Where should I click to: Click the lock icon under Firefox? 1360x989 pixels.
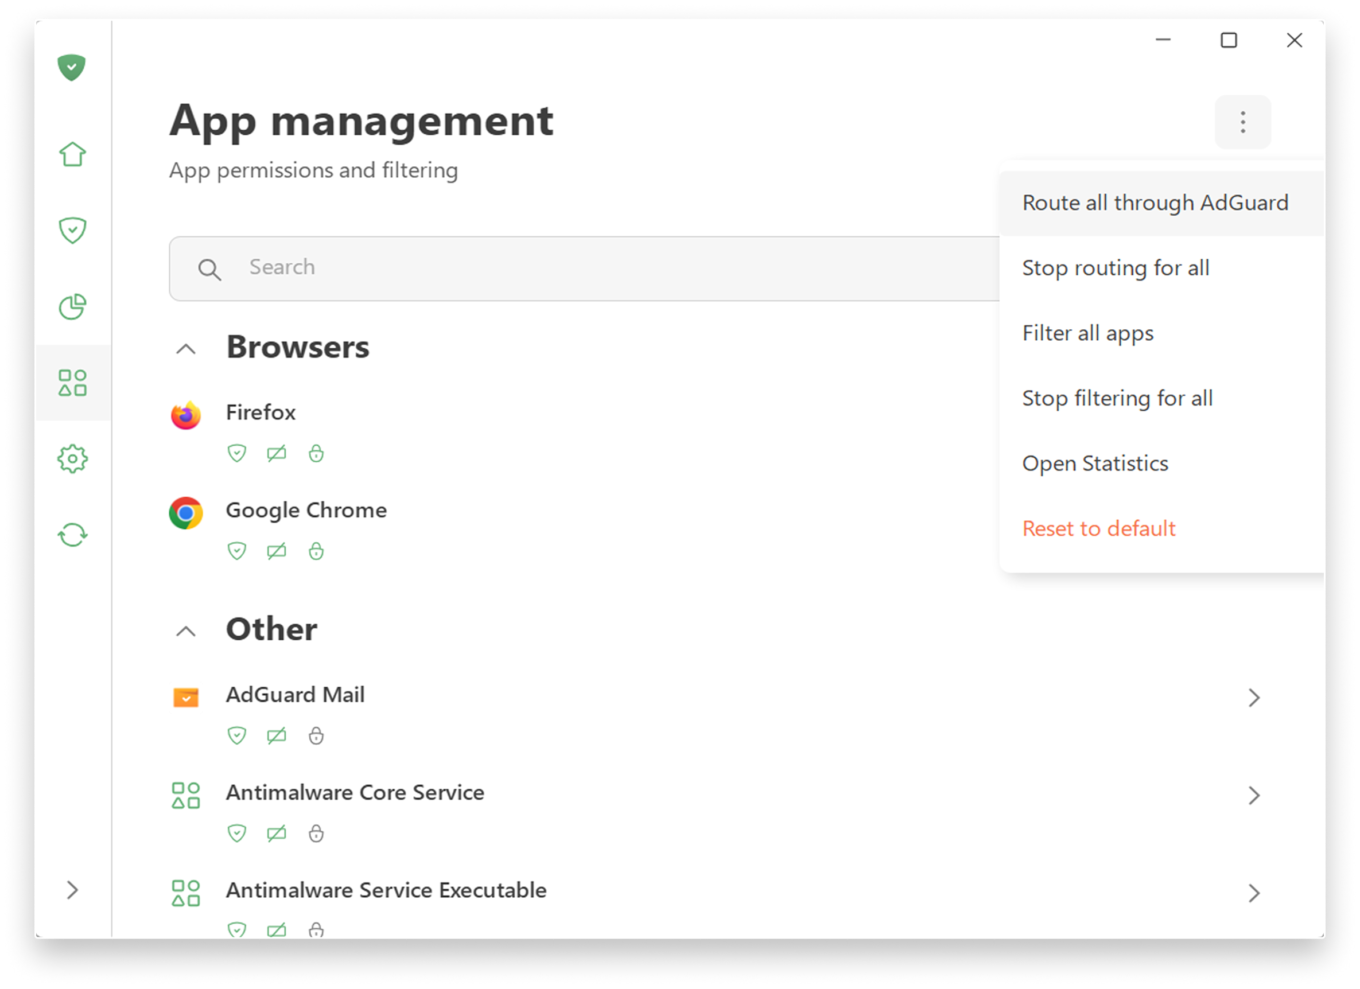point(316,454)
